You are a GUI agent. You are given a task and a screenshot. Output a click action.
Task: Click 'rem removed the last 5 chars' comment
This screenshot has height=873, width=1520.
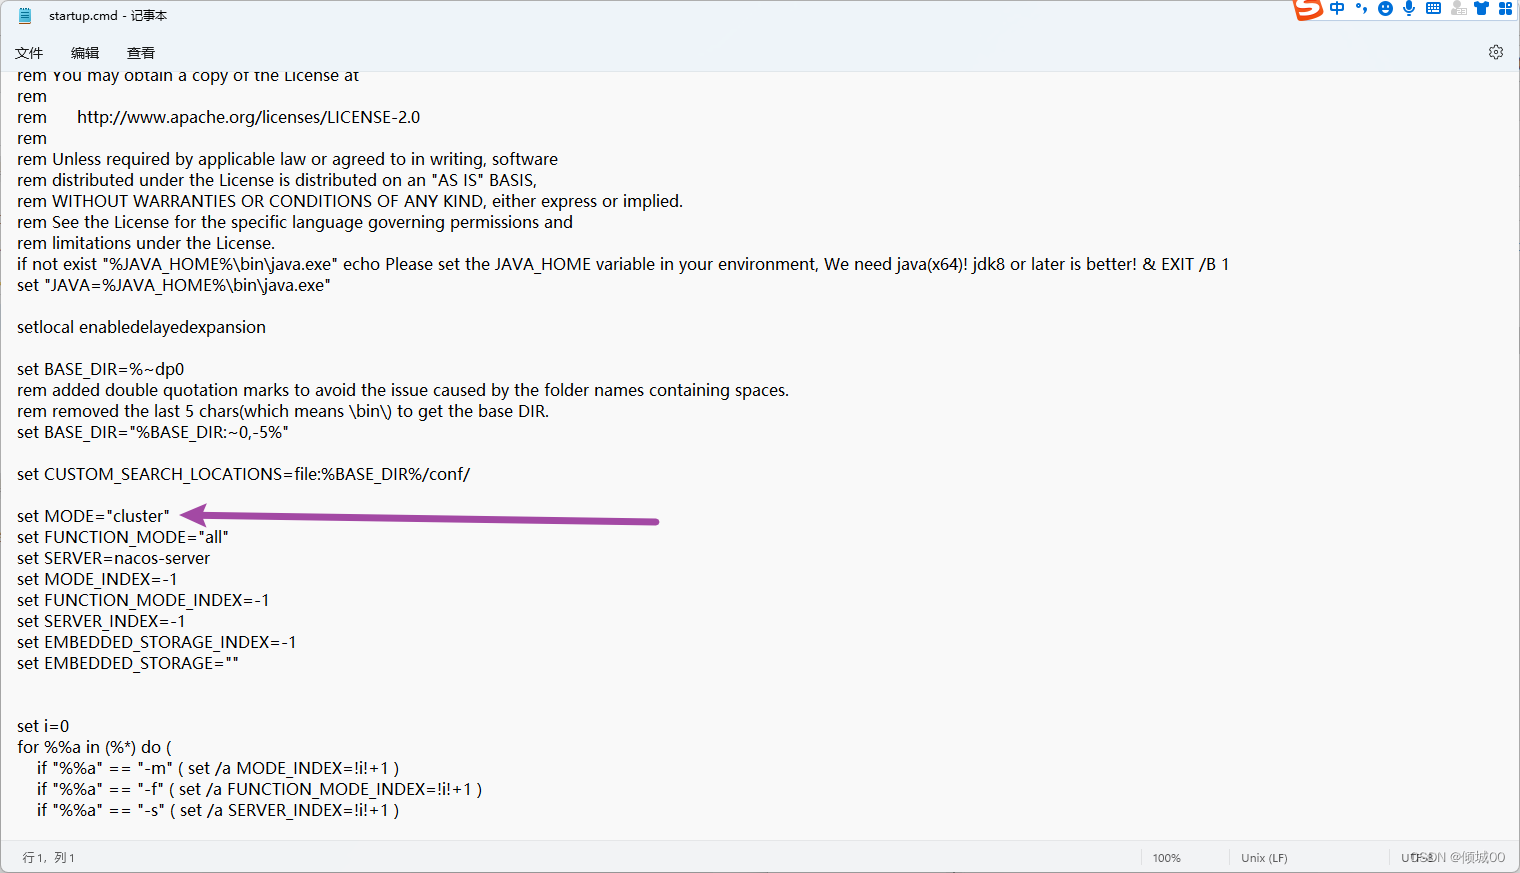click(x=283, y=411)
